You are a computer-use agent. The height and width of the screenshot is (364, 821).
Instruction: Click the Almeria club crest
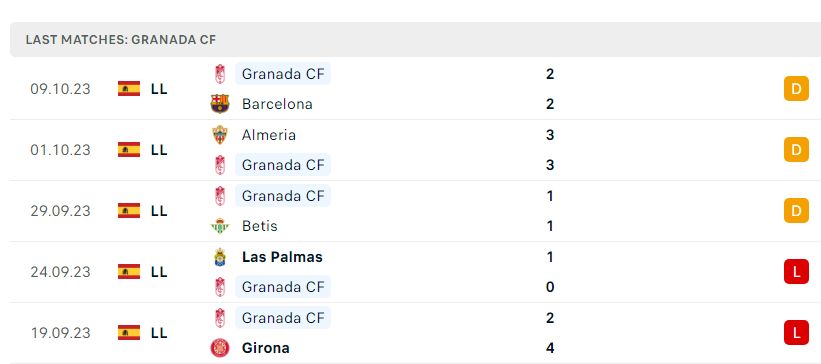pos(220,135)
